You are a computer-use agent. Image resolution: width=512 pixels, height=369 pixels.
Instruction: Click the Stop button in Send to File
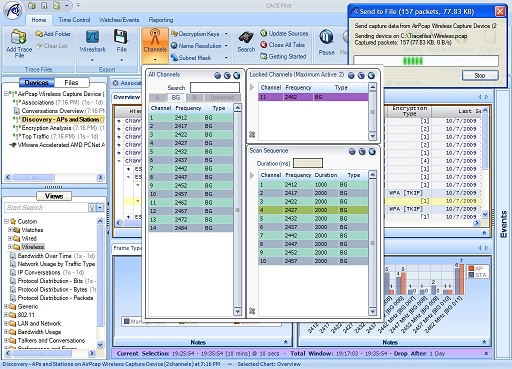(480, 75)
